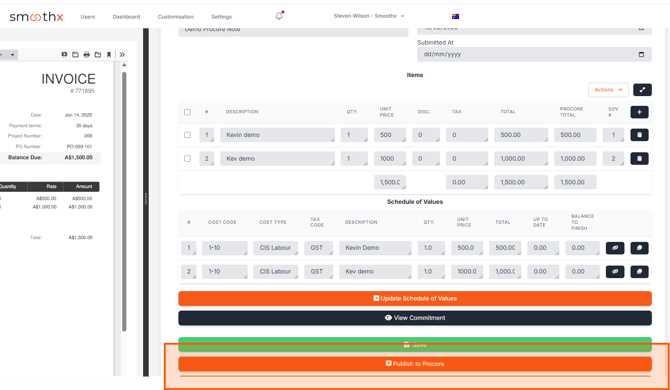Tick the Kev demo item checkbox
The image size is (670, 390).
coord(187,158)
